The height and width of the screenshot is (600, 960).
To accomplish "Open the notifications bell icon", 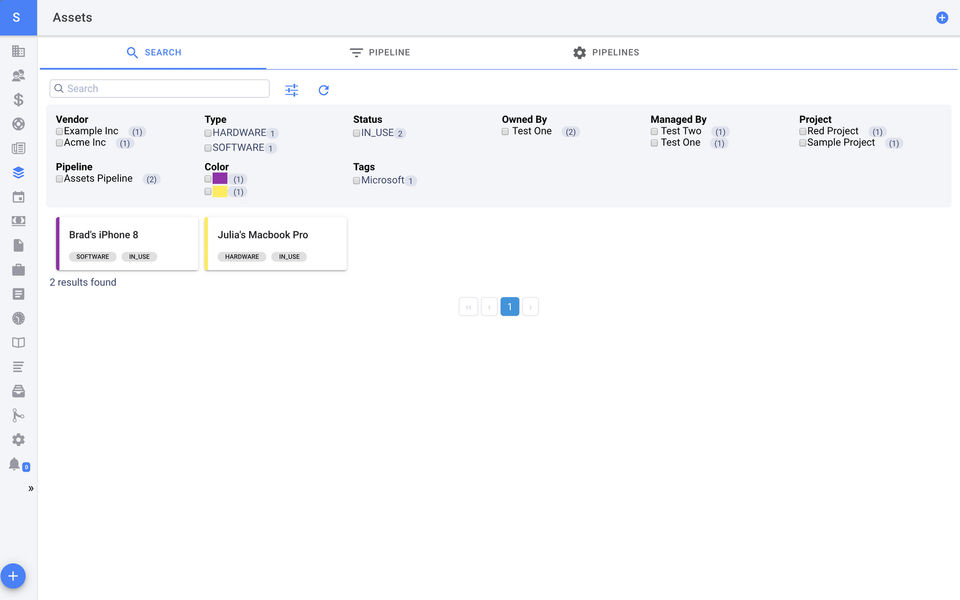I will (15, 464).
